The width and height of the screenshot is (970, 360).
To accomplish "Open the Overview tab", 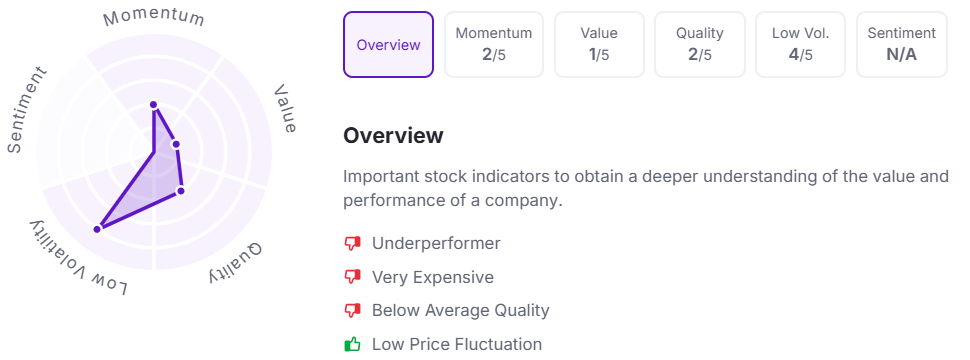I will [388, 45].
